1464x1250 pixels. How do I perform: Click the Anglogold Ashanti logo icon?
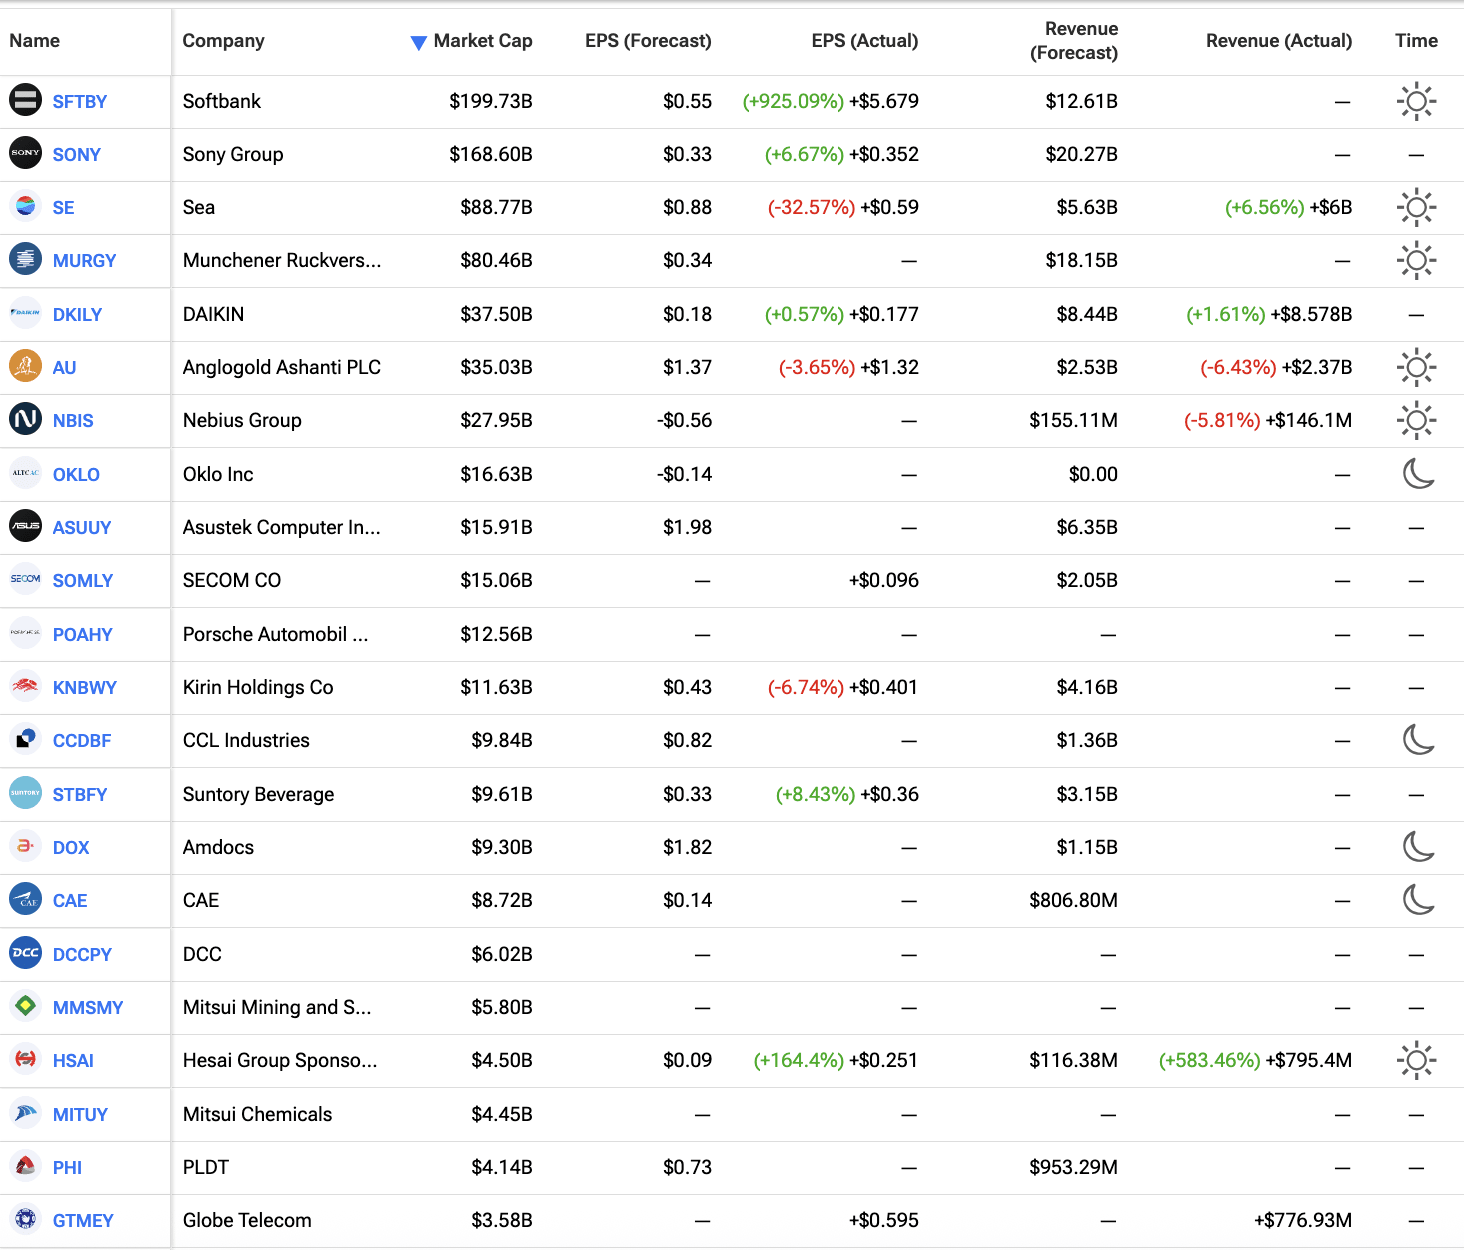25,367
